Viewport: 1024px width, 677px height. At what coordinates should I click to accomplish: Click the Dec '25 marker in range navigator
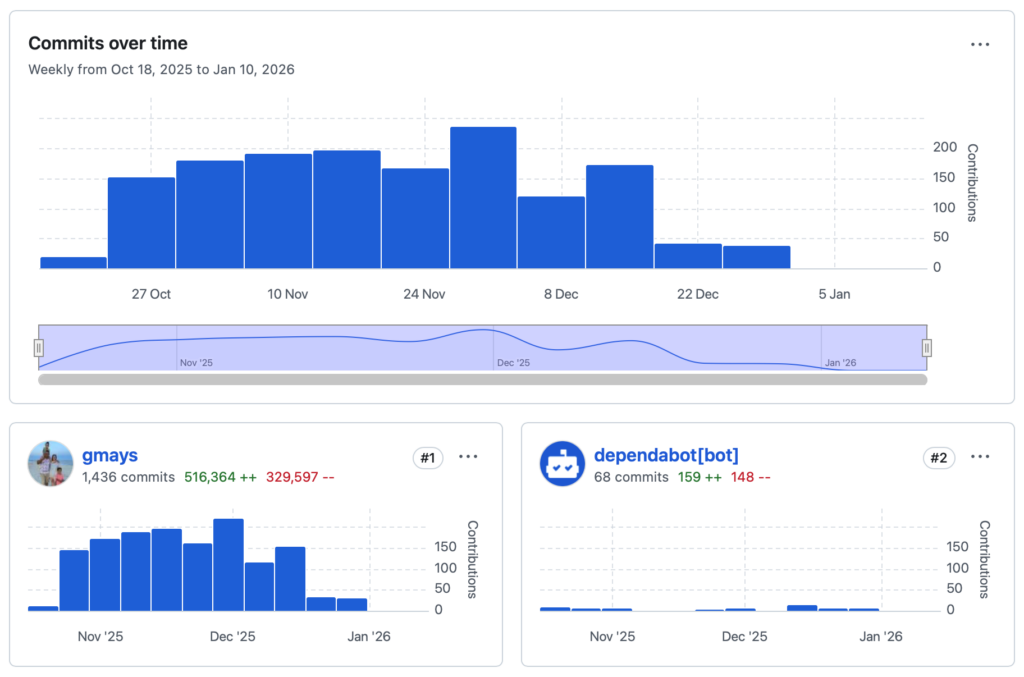click(513, 363)
